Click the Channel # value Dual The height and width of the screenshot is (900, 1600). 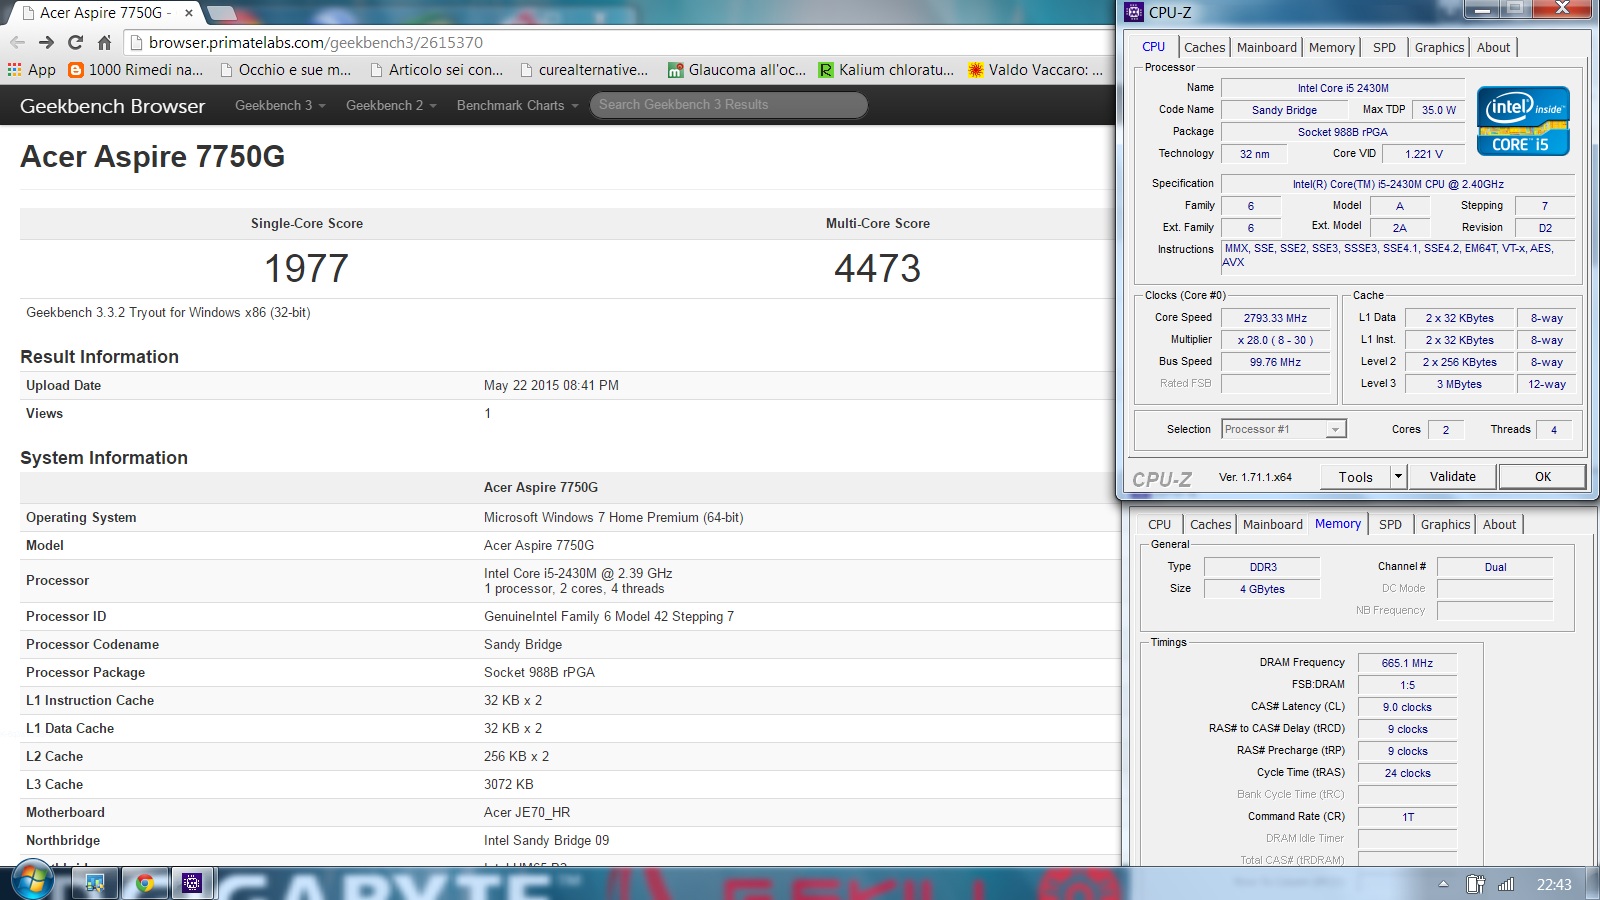1495,567
